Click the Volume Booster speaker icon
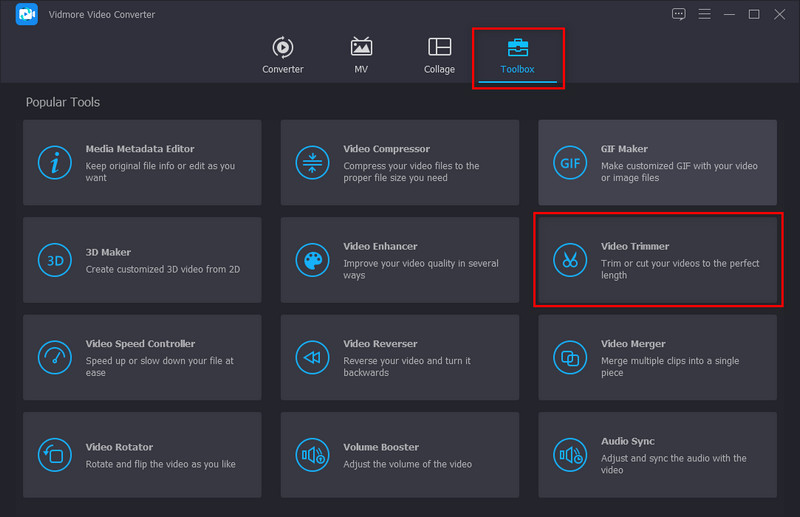This screenshot has width=800, height=517. point(313,455)
